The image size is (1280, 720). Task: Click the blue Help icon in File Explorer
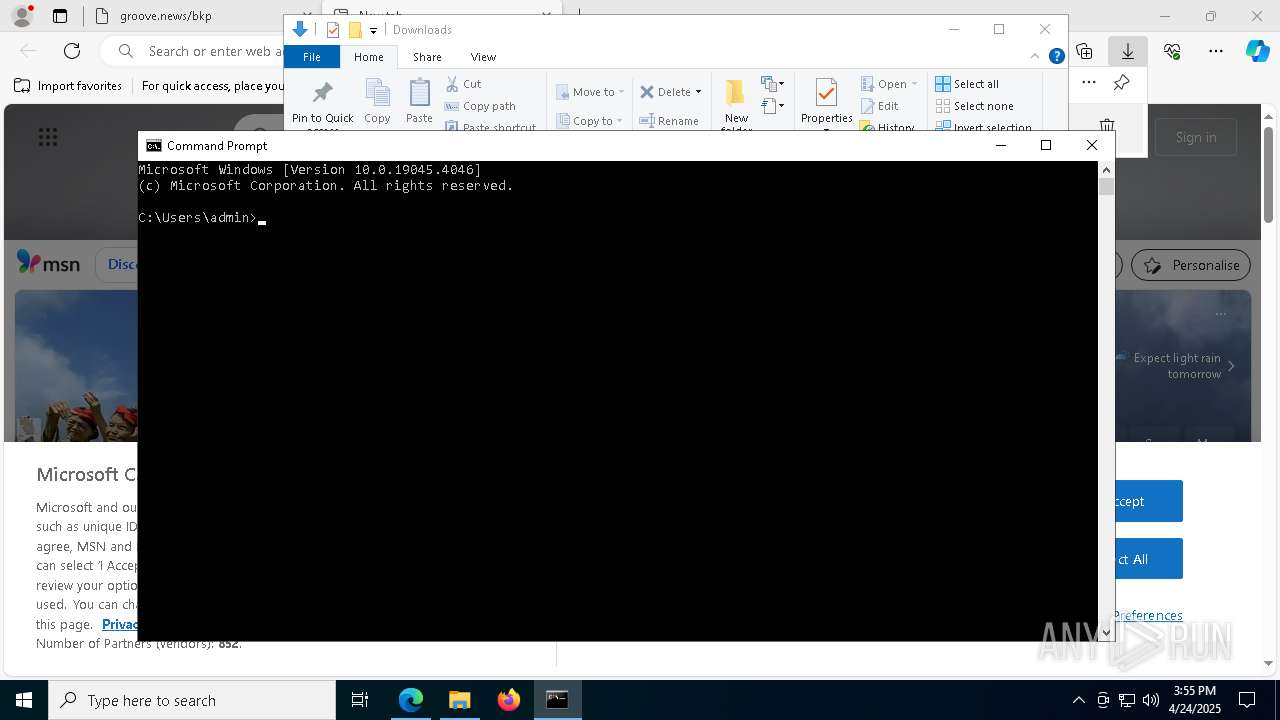pos(1056,56)
